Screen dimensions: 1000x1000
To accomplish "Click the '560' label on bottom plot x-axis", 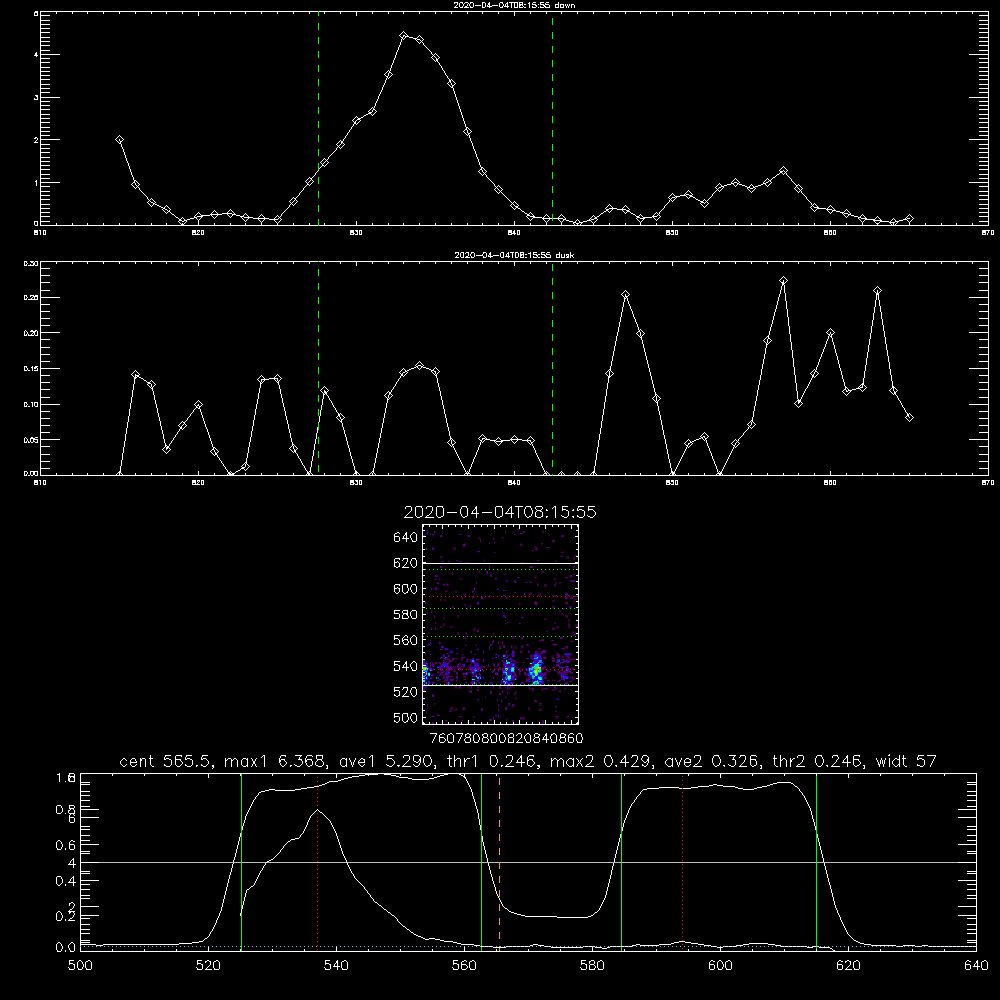I will pos(464,966).
